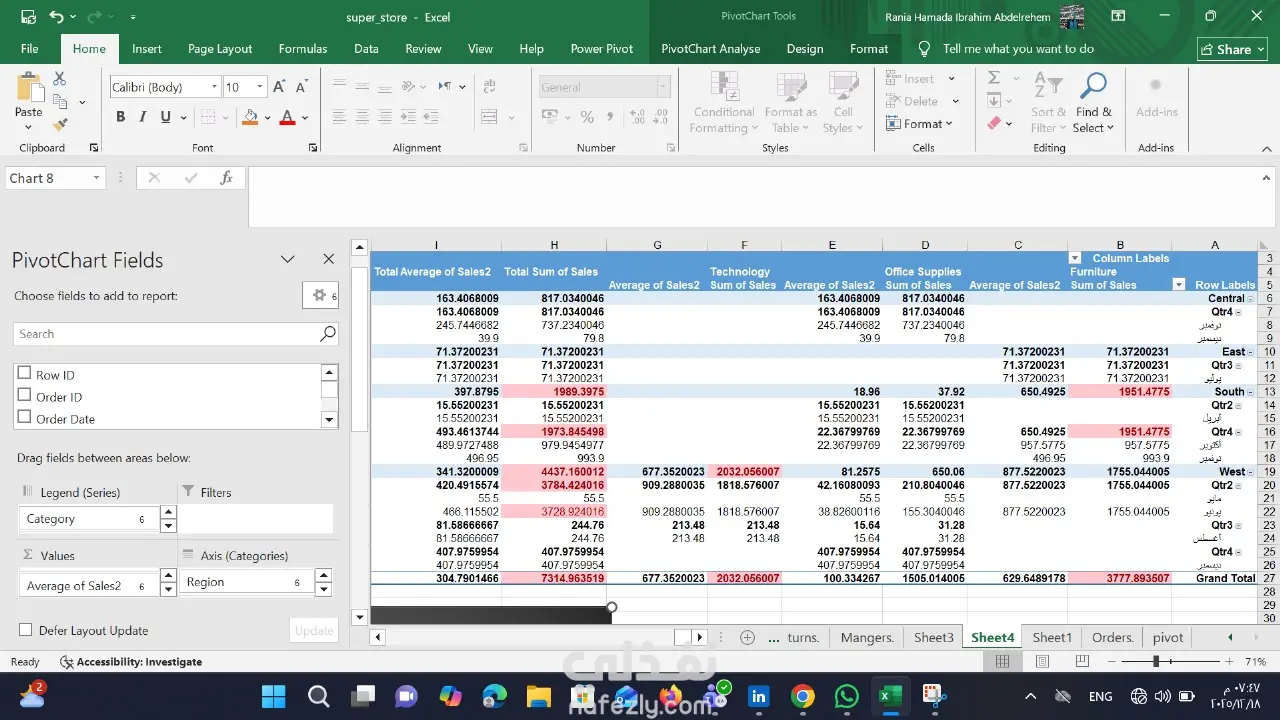Add a new sheet with plus icon
This screenshot has width=1280, height=720.
(x=747, y=637)
